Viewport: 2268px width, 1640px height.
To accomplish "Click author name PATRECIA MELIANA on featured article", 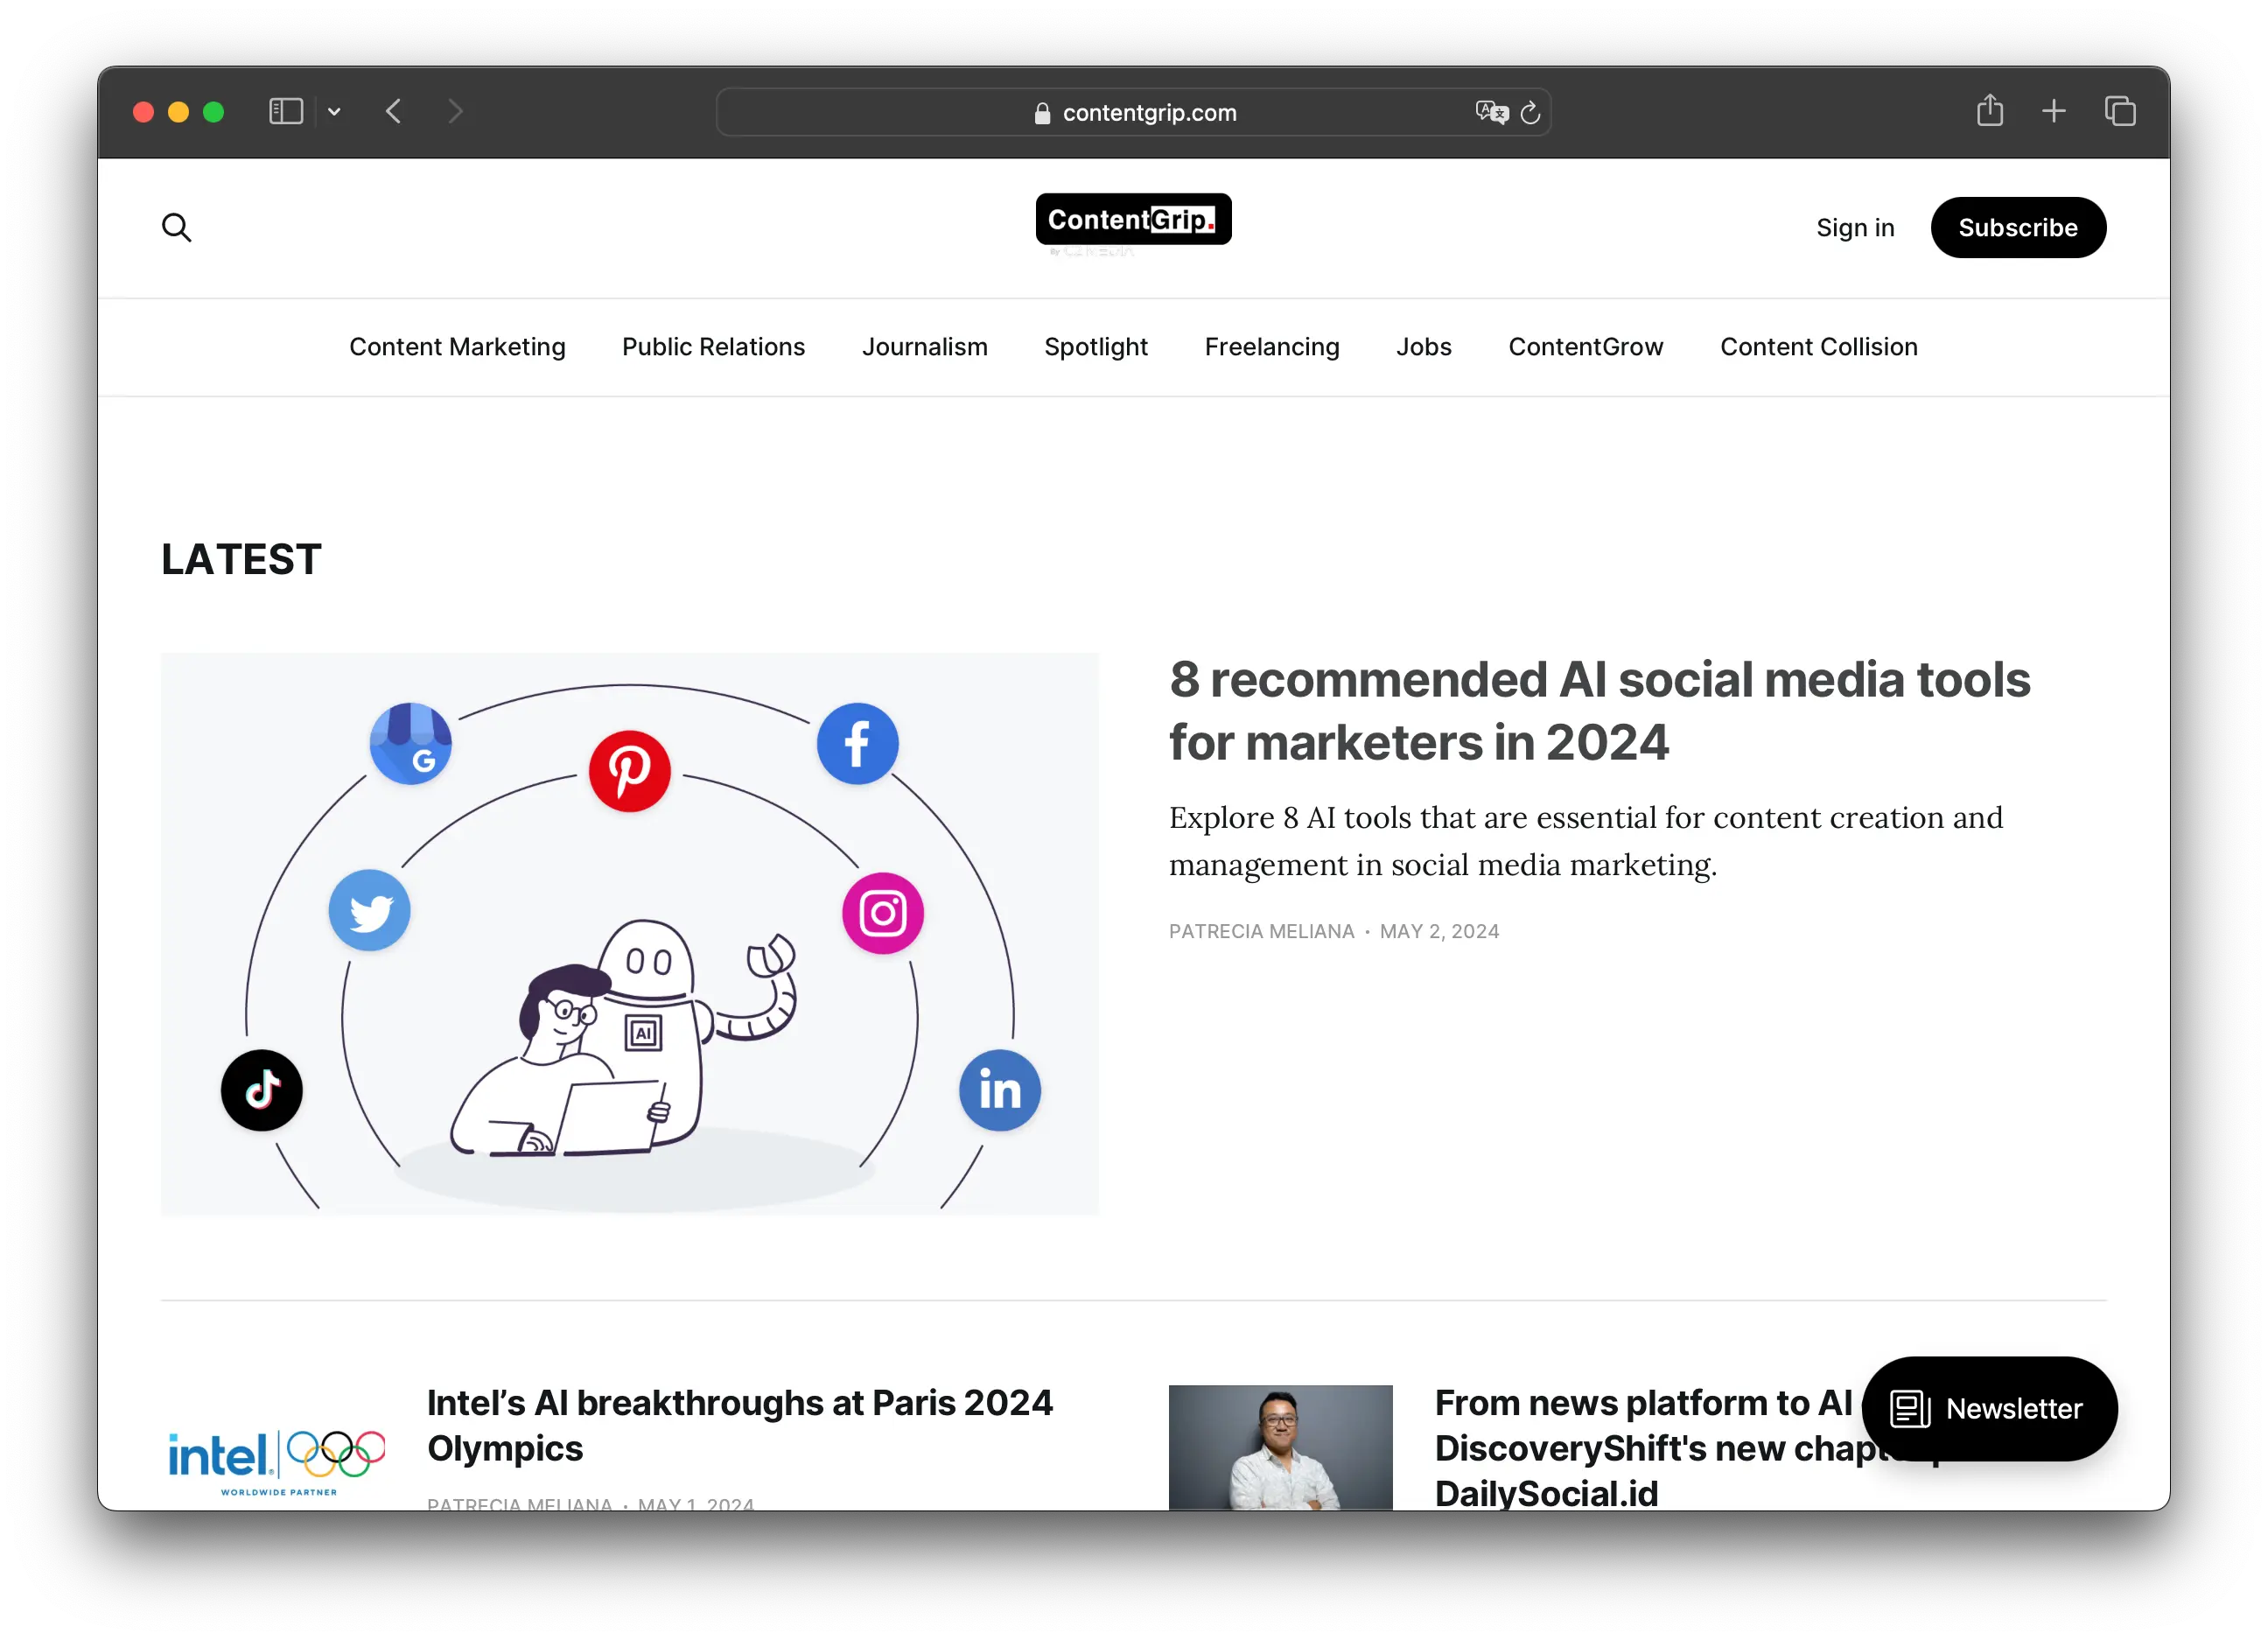I will (x=1262, y=931).
